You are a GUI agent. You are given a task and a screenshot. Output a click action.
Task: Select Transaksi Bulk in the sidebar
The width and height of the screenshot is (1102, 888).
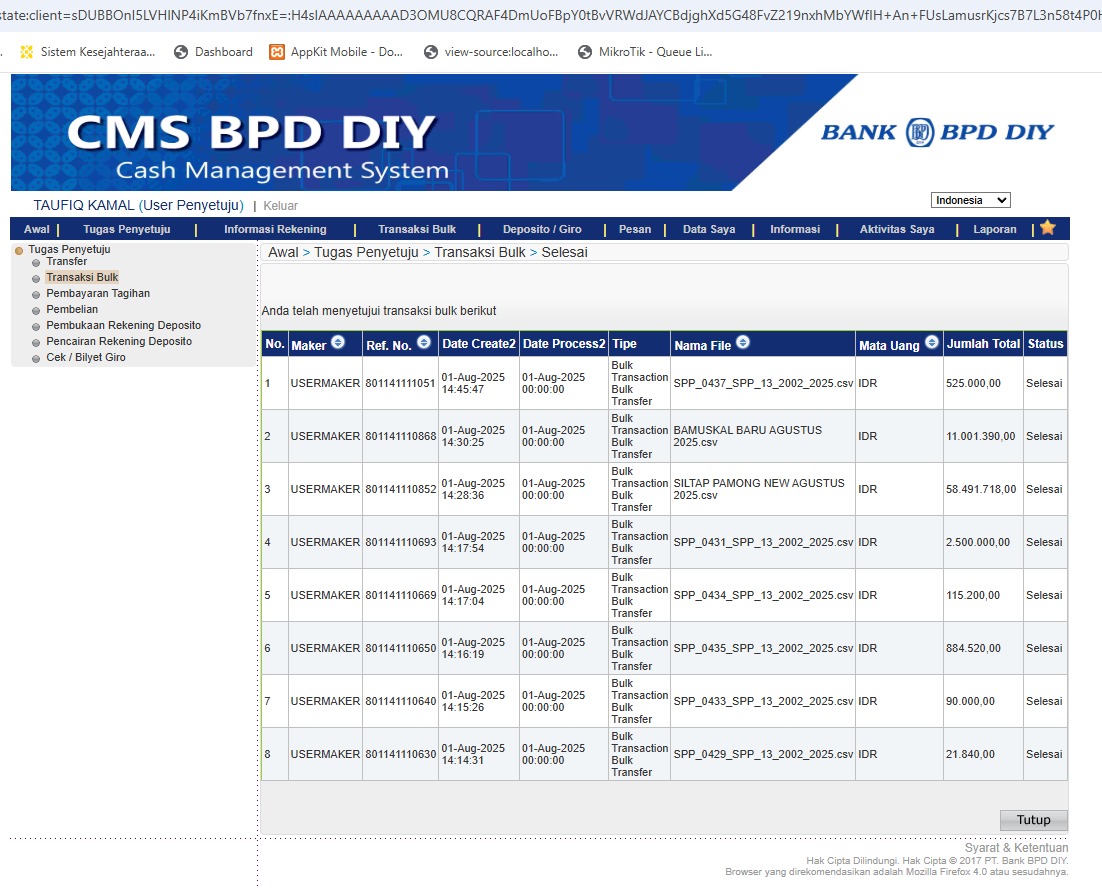[x=82, y=278]
